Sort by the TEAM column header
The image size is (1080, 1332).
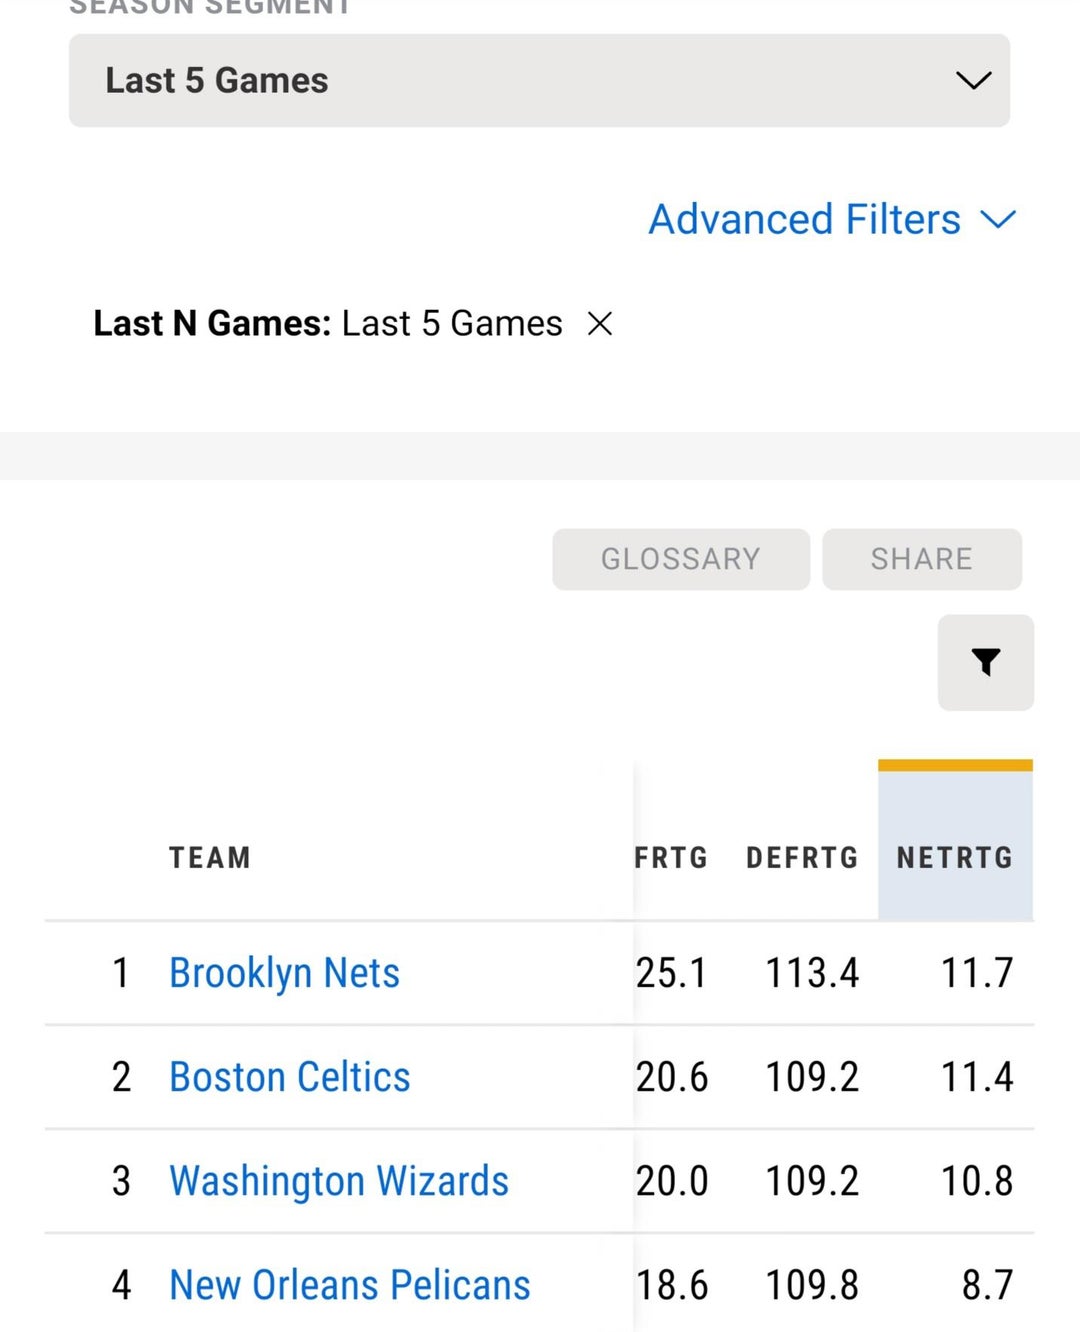[x=210, y=858]
